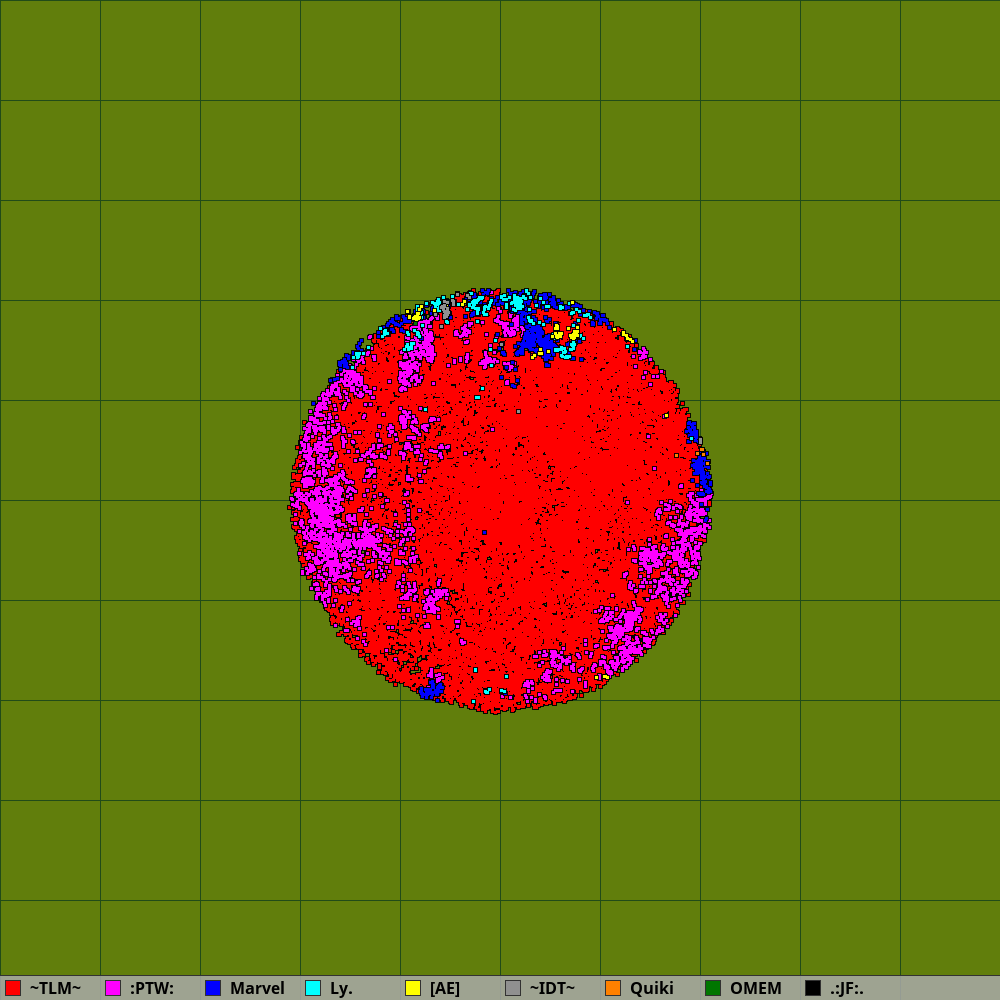The image size is (1000, 1000).
Task: Click the gray ~IDT~ legend swatch
Action: [x=513, y=988]
